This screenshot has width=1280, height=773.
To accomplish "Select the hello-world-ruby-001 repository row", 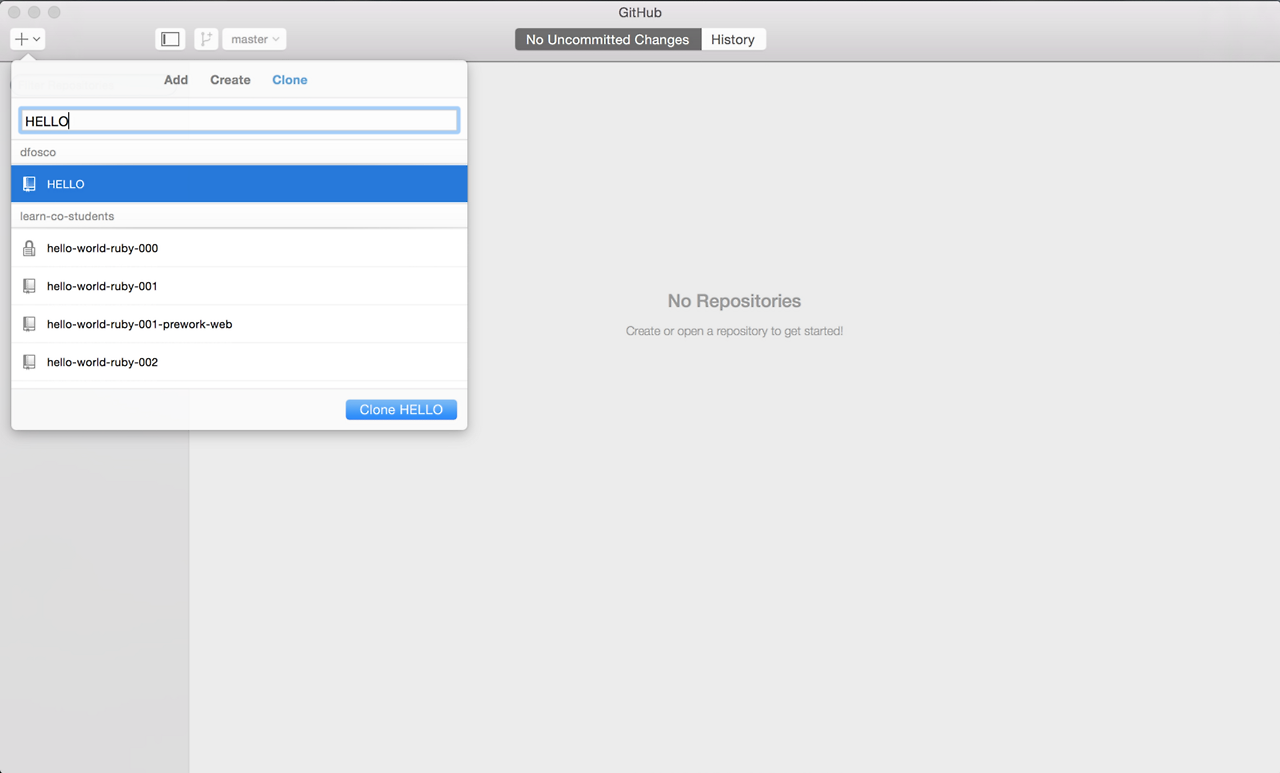I will tap(239, 286).
